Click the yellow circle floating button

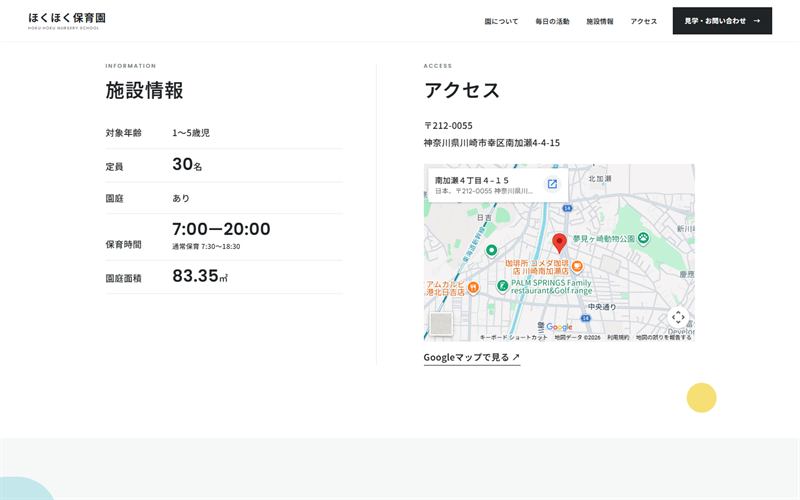(x=701, y=397)
